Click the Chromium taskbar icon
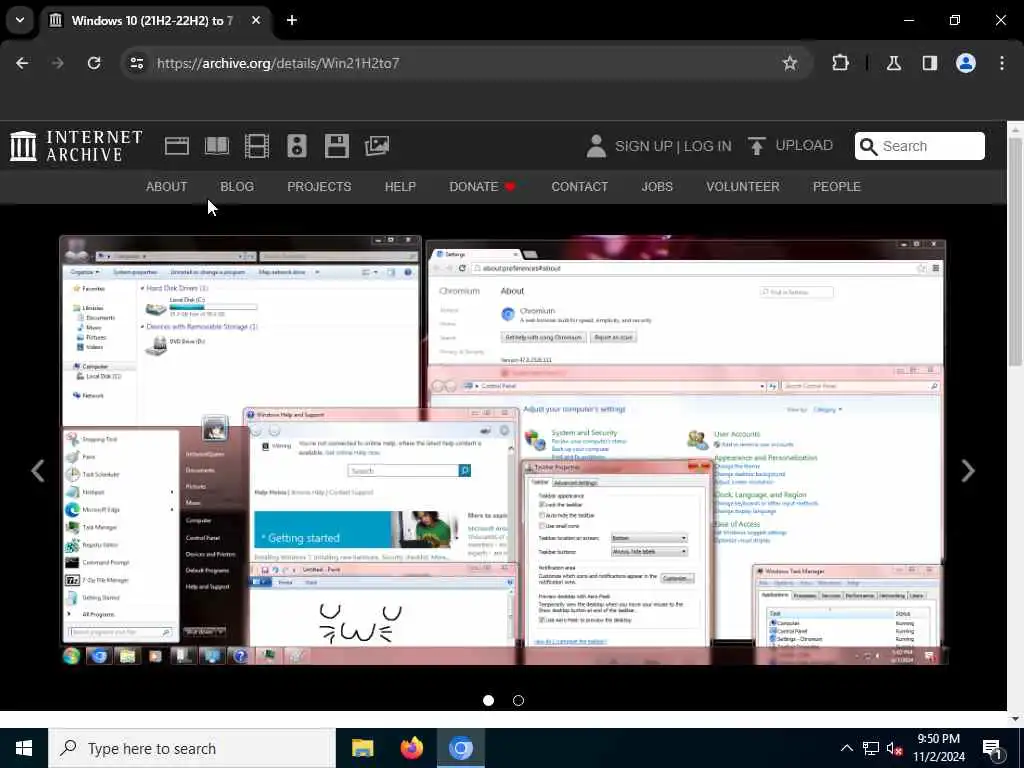Image resolution: width=1024 pixels, height=768 pixels. [460, 748]
